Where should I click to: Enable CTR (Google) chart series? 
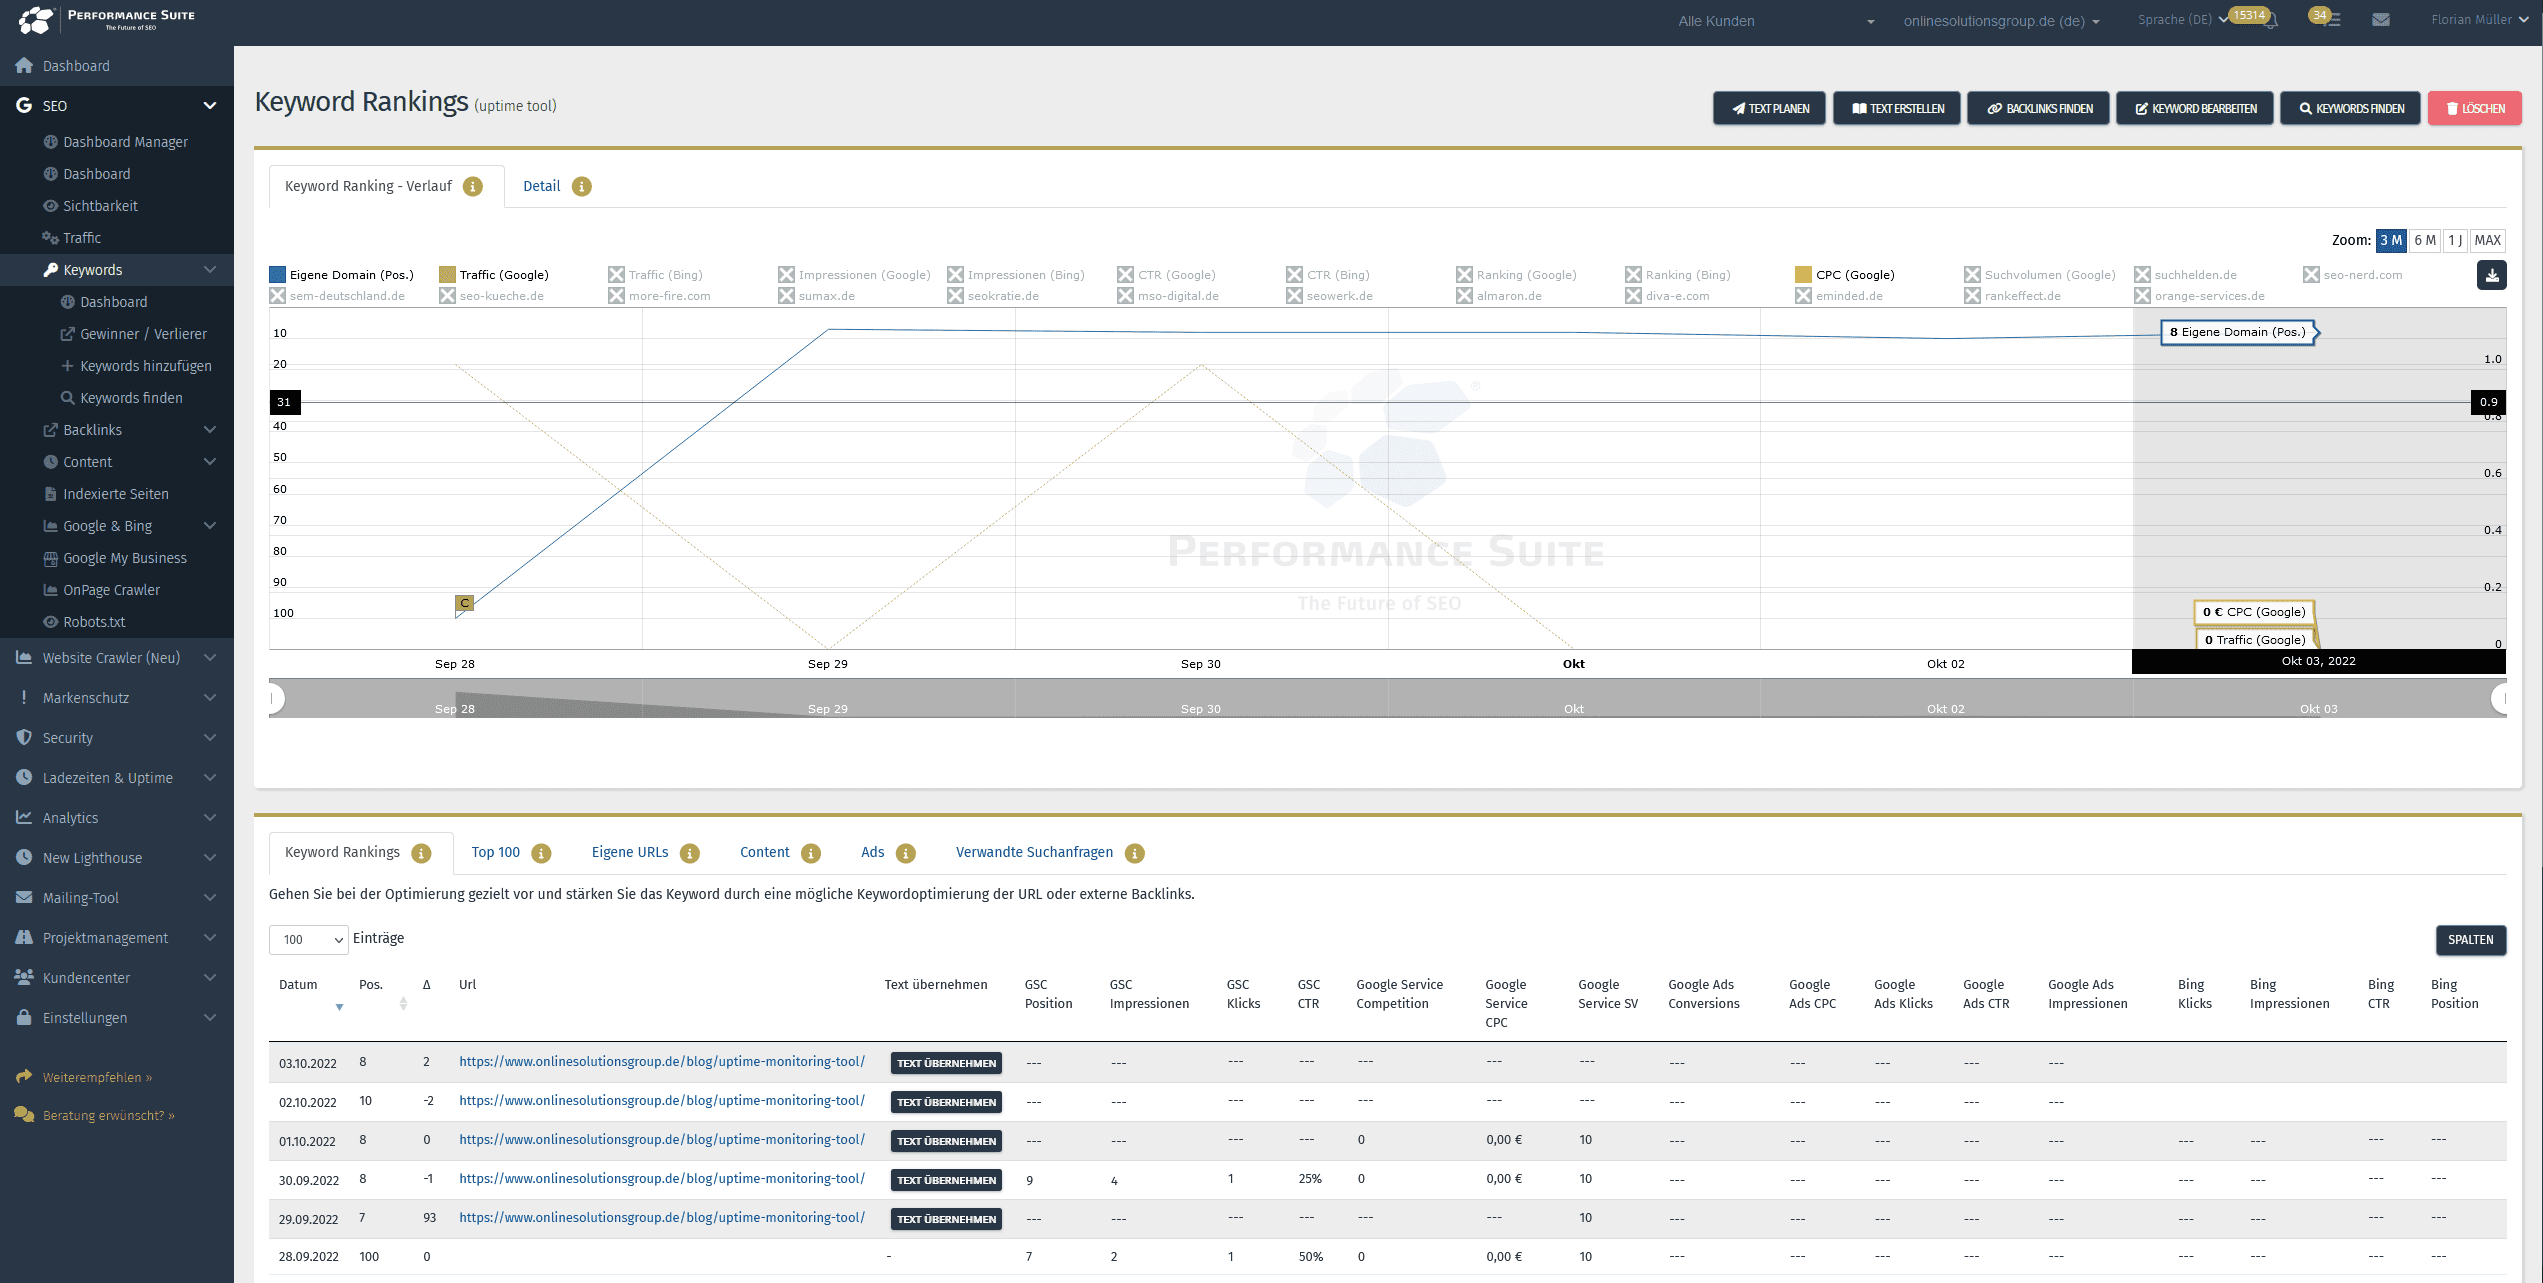[x=1166, y=275]
